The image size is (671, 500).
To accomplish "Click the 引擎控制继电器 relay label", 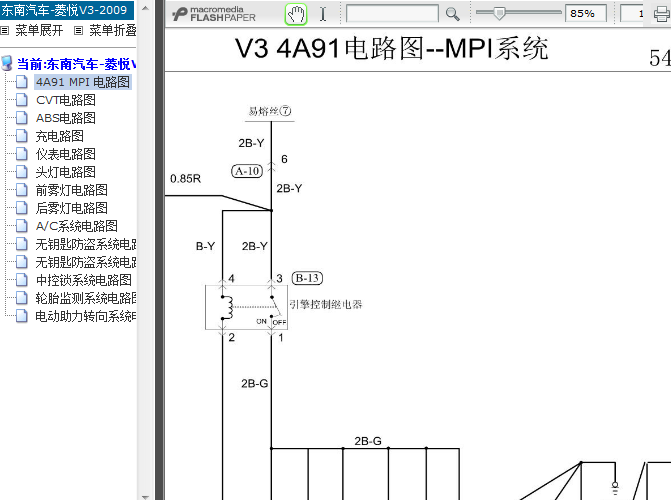I will [326, 304].
